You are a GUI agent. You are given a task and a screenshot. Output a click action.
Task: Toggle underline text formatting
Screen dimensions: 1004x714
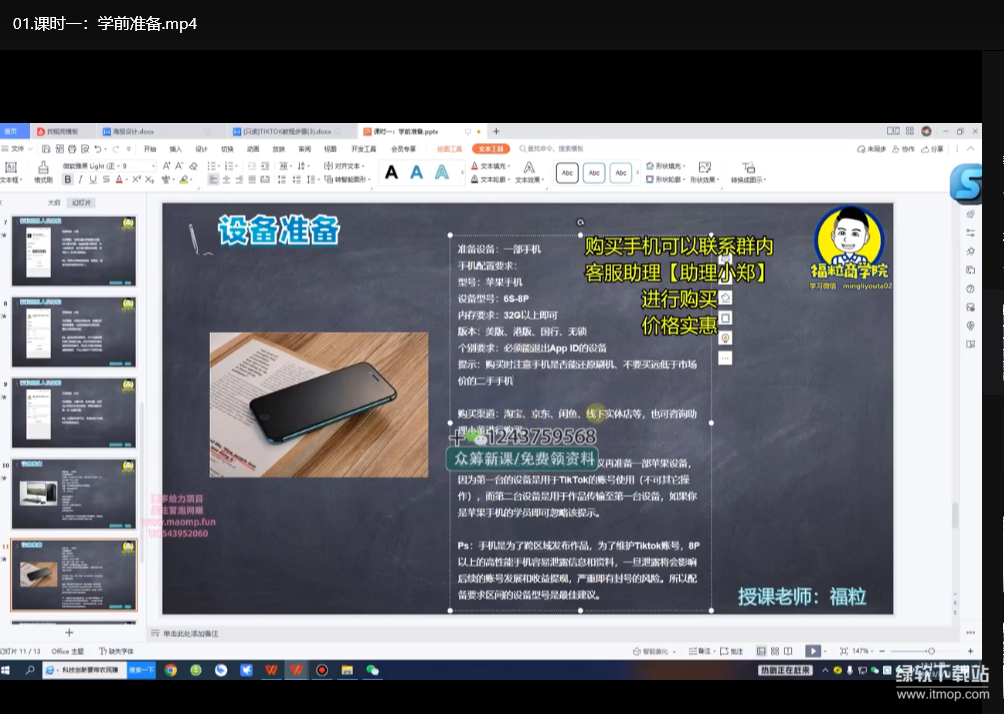[93, 180]
